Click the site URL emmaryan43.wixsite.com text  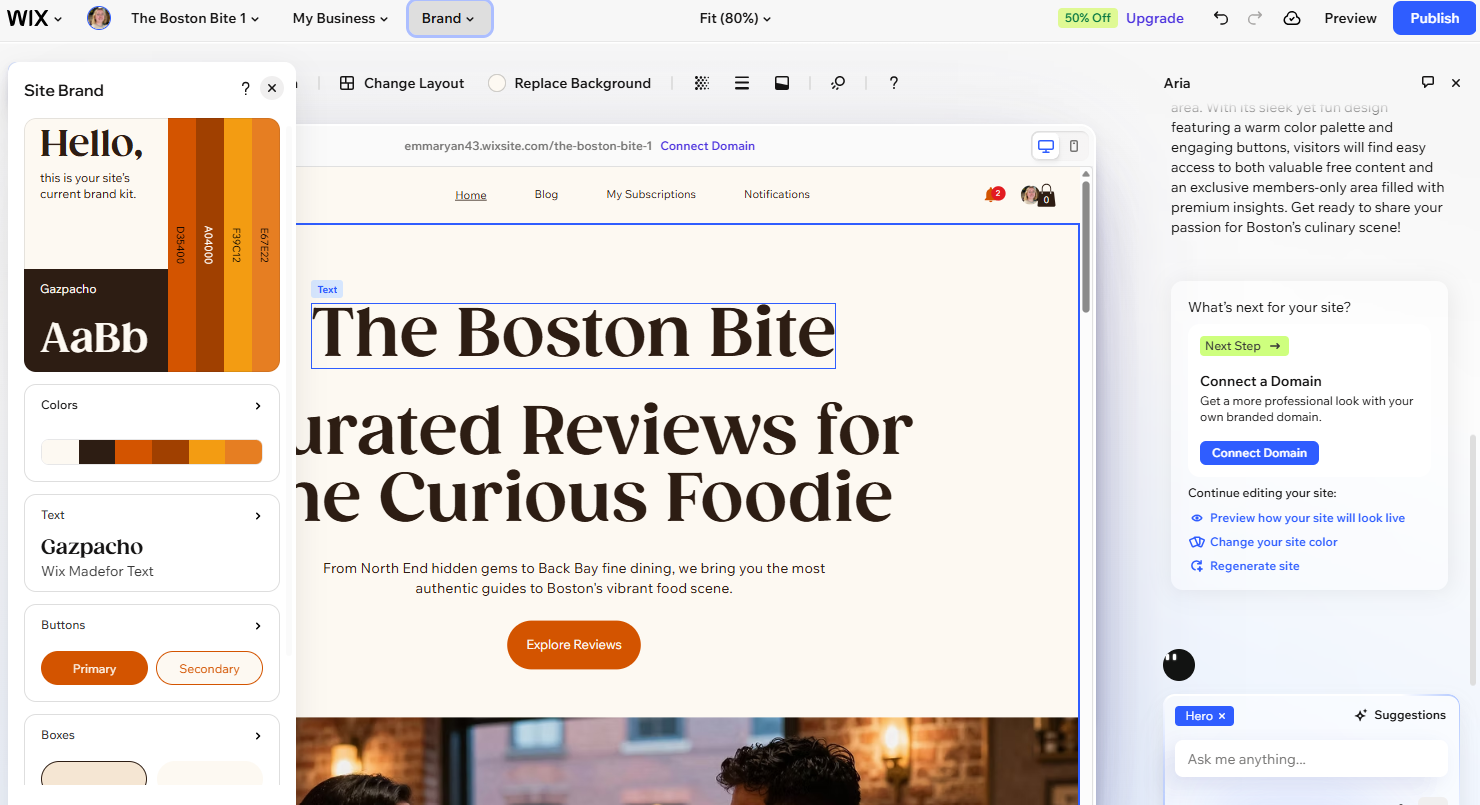click(528, 146)
